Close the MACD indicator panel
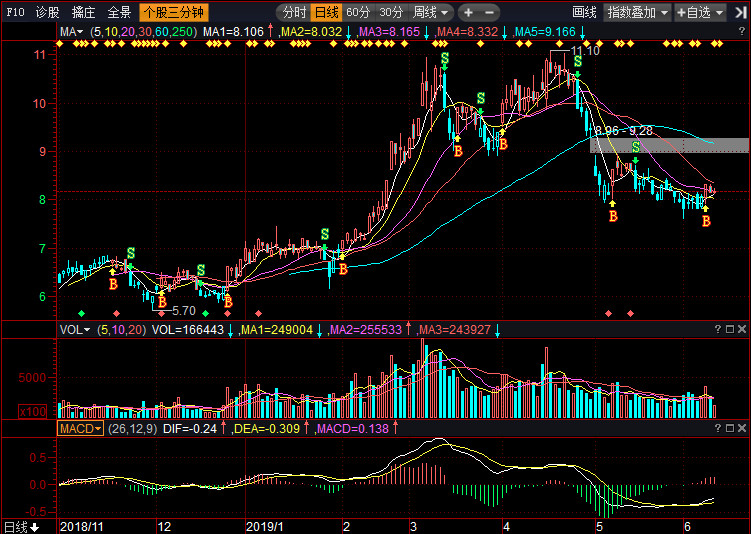The width and height of the screenshot is (751, 534). pyautogui.click(x=743, y=428)
